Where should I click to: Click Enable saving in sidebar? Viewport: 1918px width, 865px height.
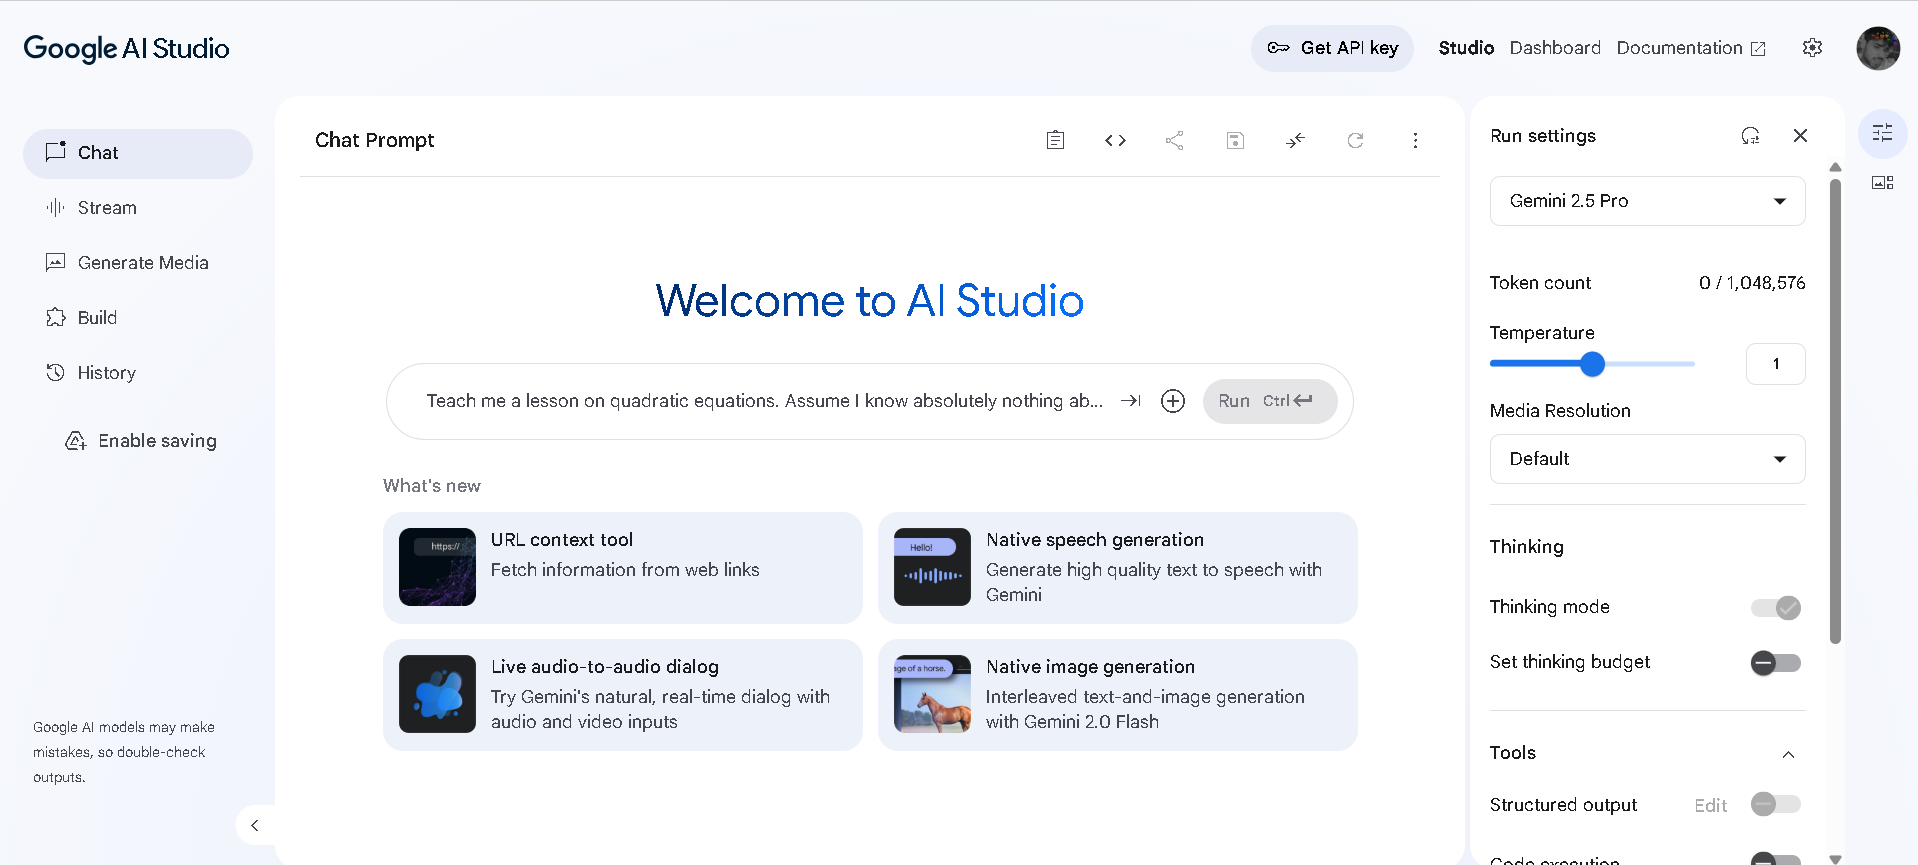click(141, 441)
